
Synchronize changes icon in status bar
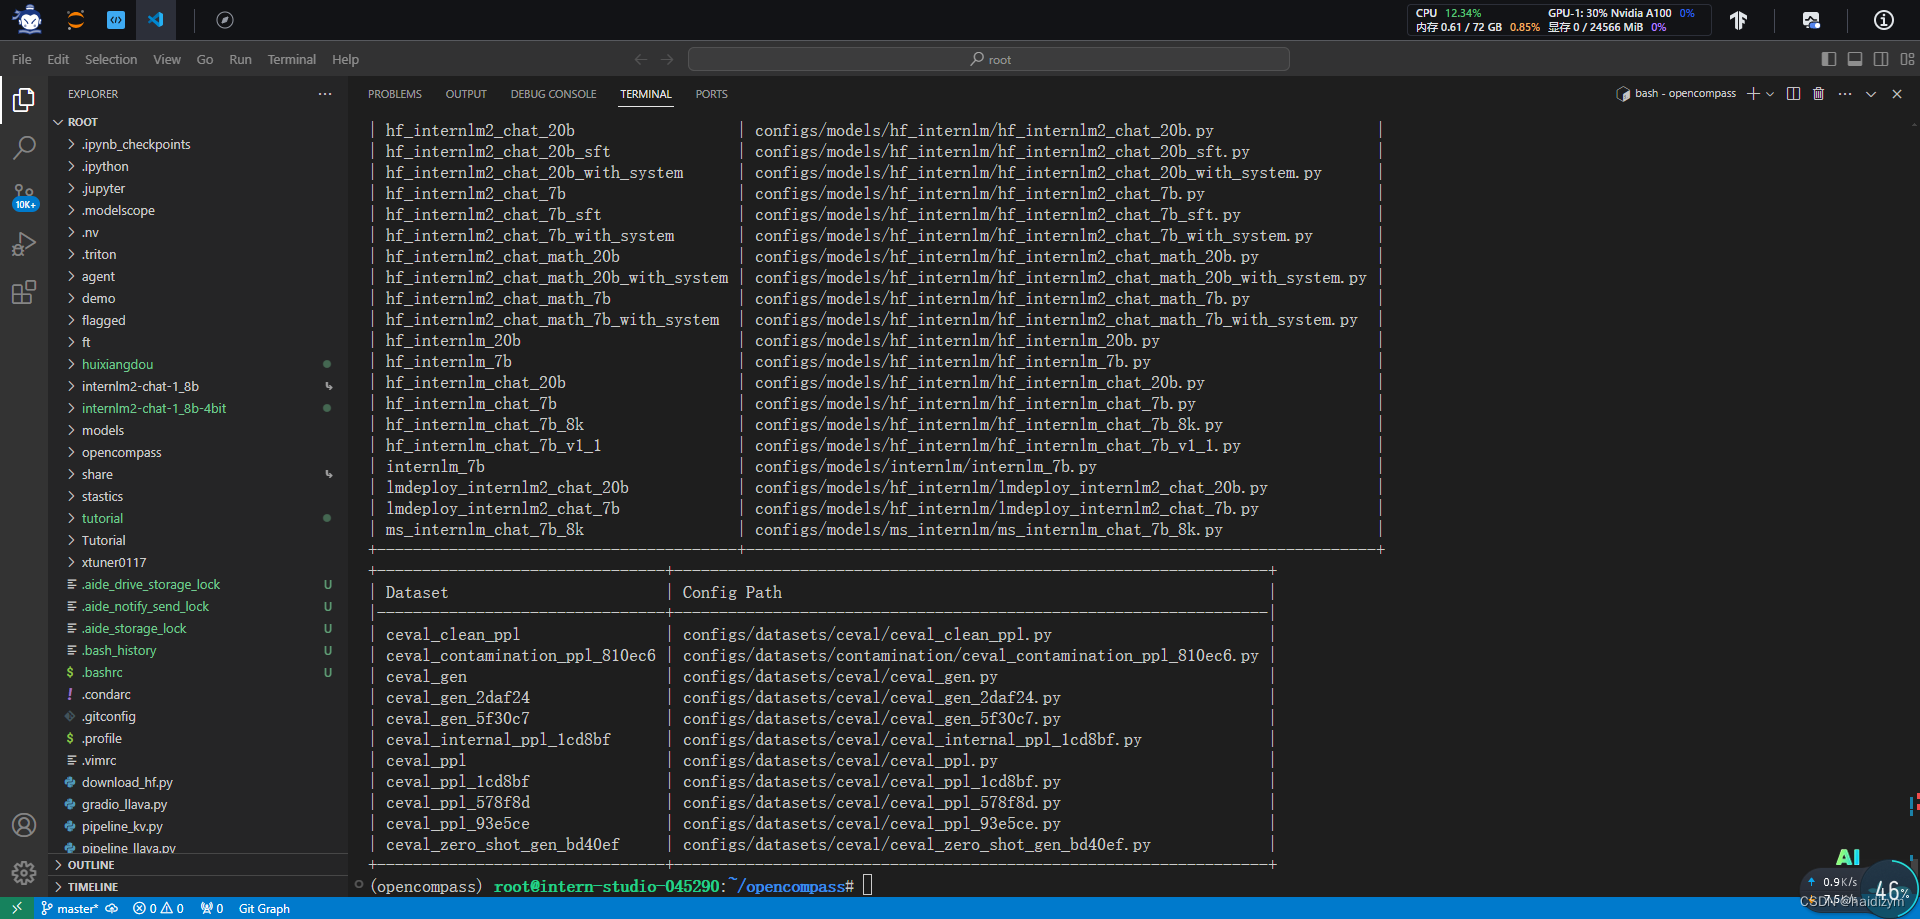pyautogui.click(x=112, y=908)
